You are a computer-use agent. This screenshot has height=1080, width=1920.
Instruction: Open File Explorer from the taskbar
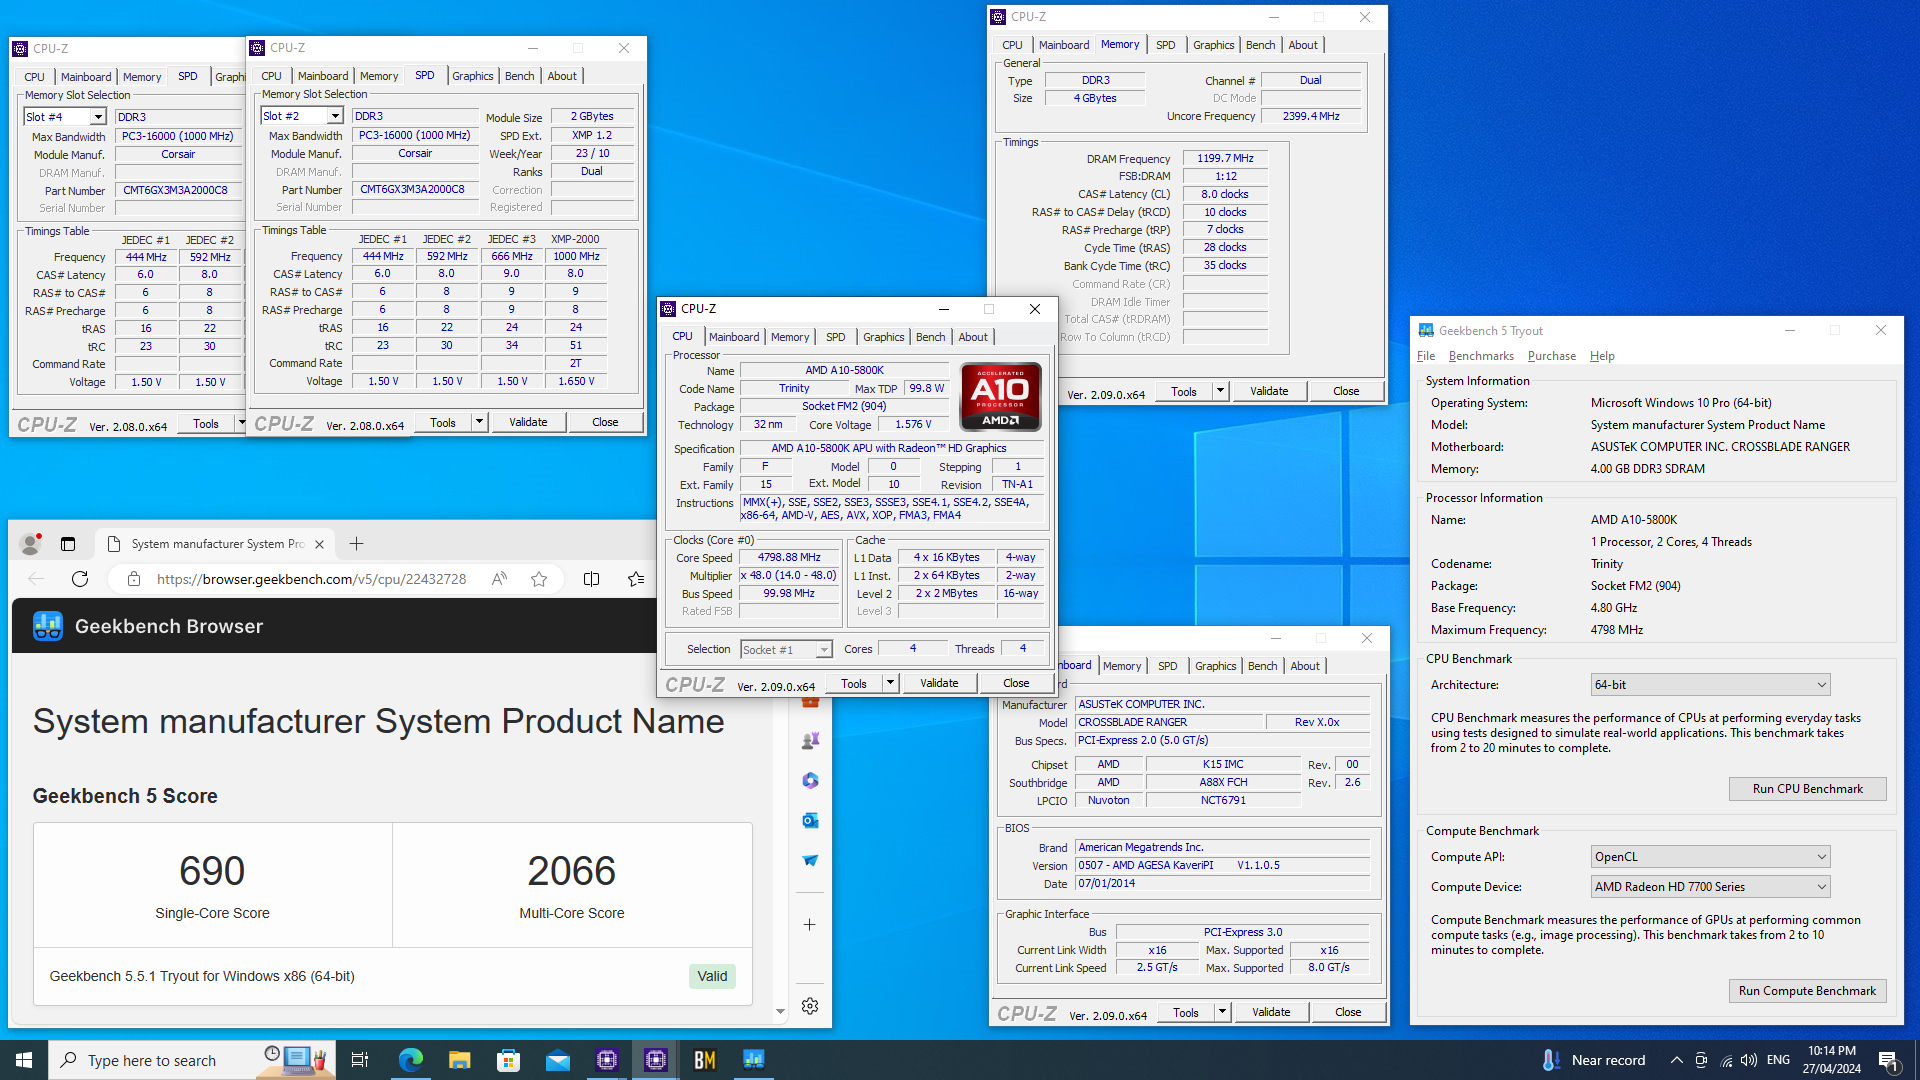pyautogui.click(x=459, y=1060)
